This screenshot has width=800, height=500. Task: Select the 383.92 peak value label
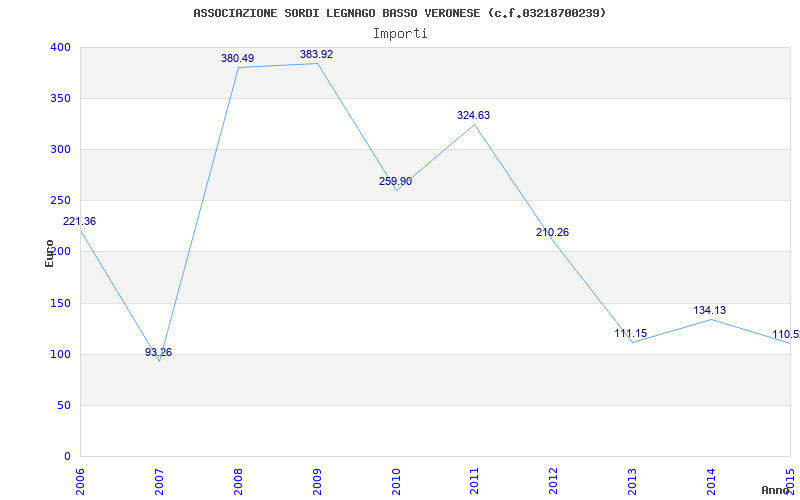pyautogui.click(x=316, y=54)
